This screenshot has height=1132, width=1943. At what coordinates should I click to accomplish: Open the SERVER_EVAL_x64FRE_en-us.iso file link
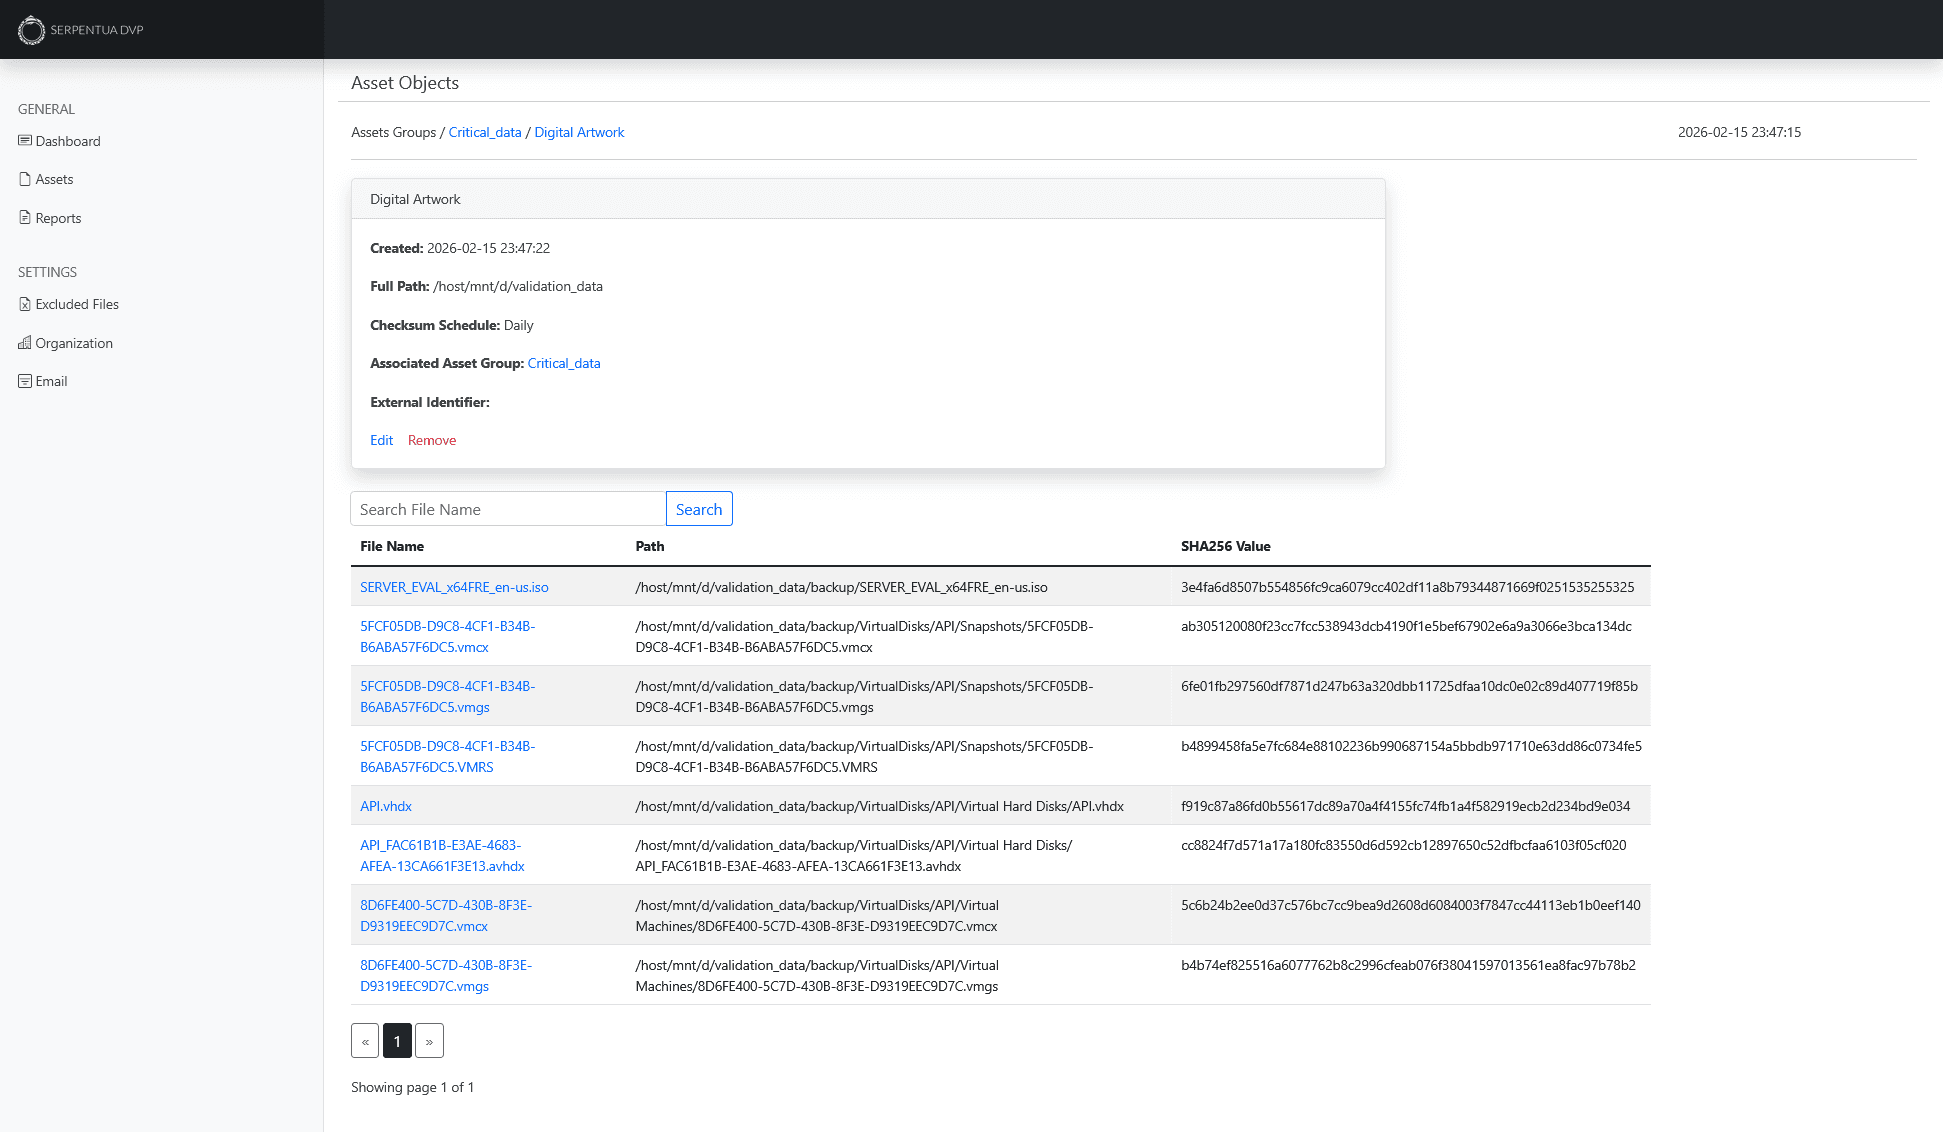[x=454, y=587]
